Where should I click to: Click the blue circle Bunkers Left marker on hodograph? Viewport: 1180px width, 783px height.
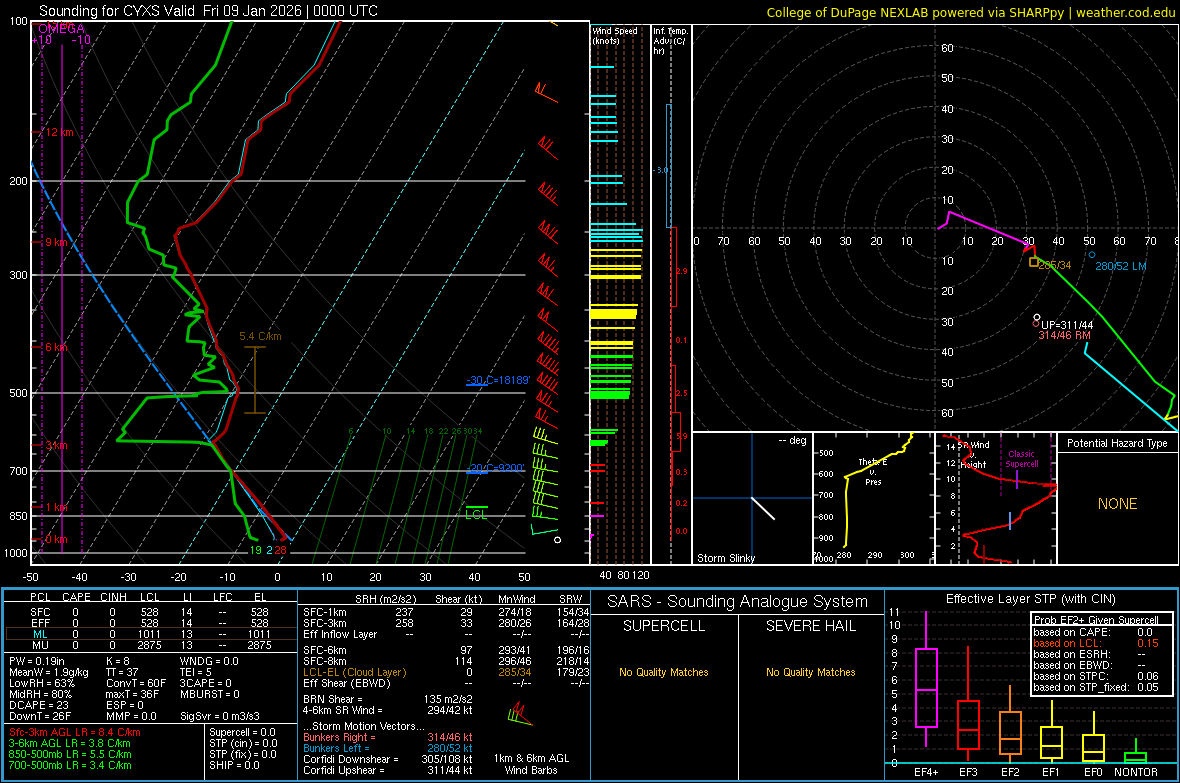(x=1092, y=254)
